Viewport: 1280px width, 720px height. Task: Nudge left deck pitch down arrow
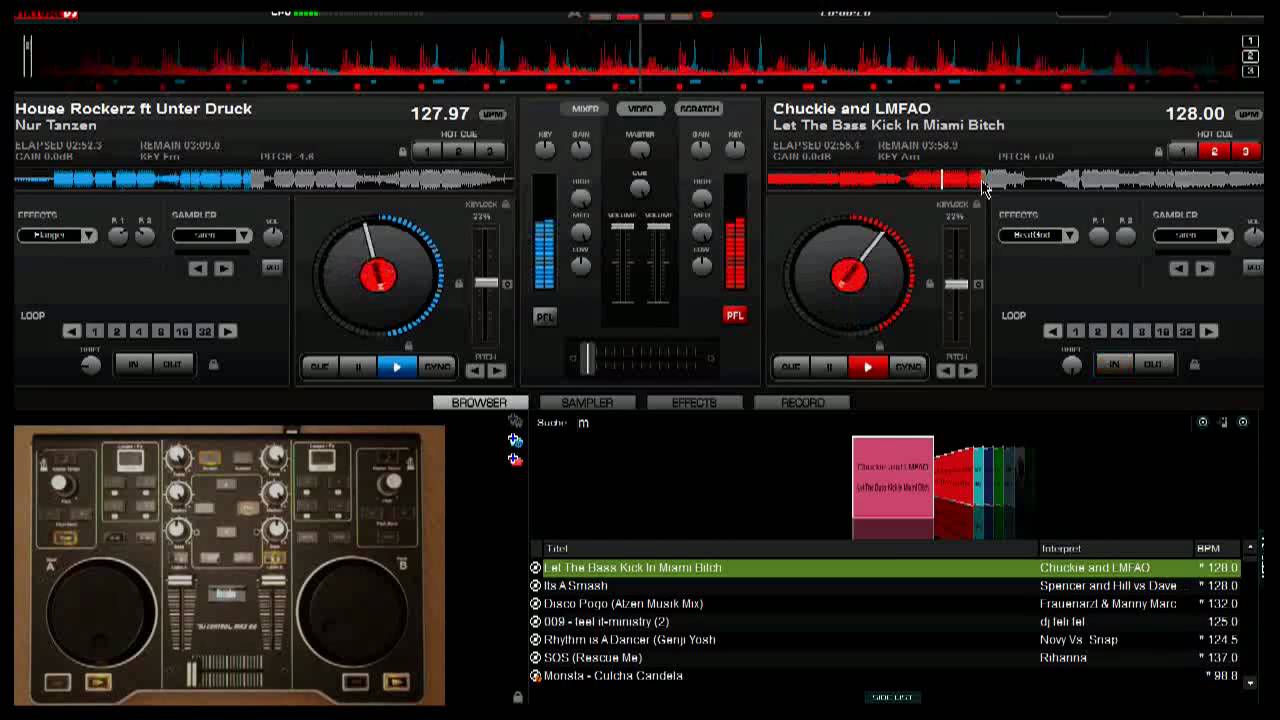tap(476, 371)
